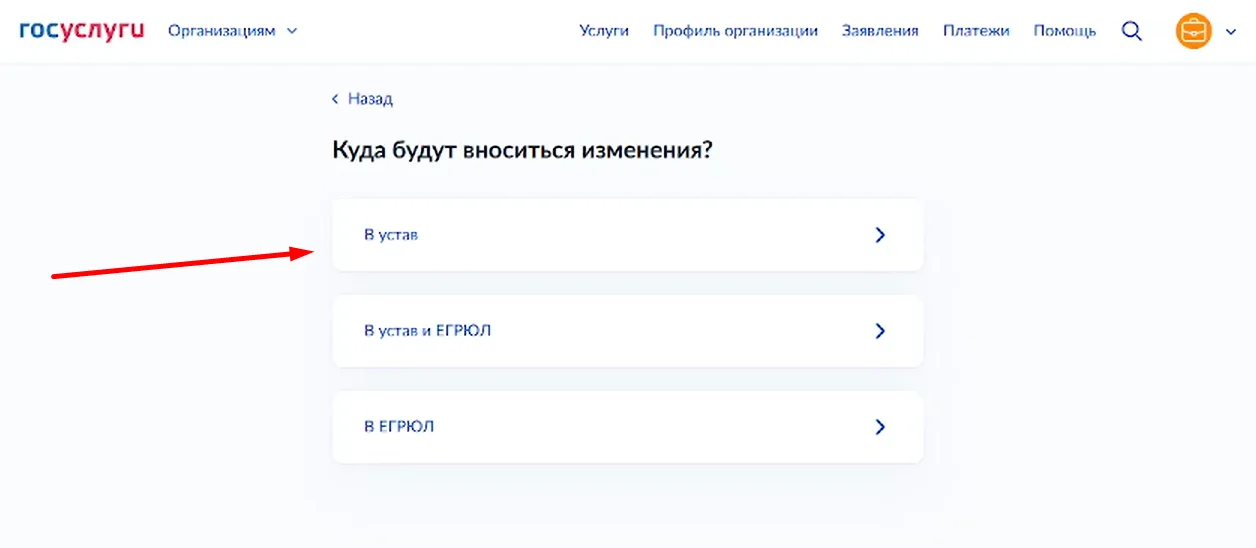Go back using the Назад link

[x=370, y=99]
